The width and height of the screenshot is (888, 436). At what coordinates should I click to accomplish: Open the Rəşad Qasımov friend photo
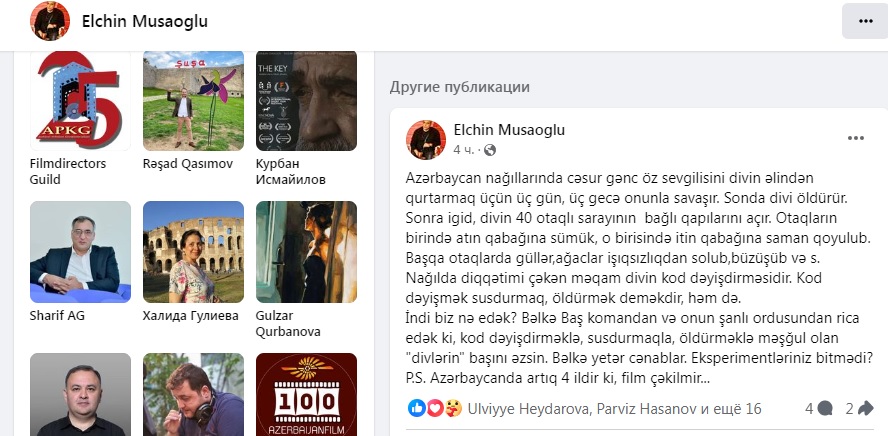point(193,100)
